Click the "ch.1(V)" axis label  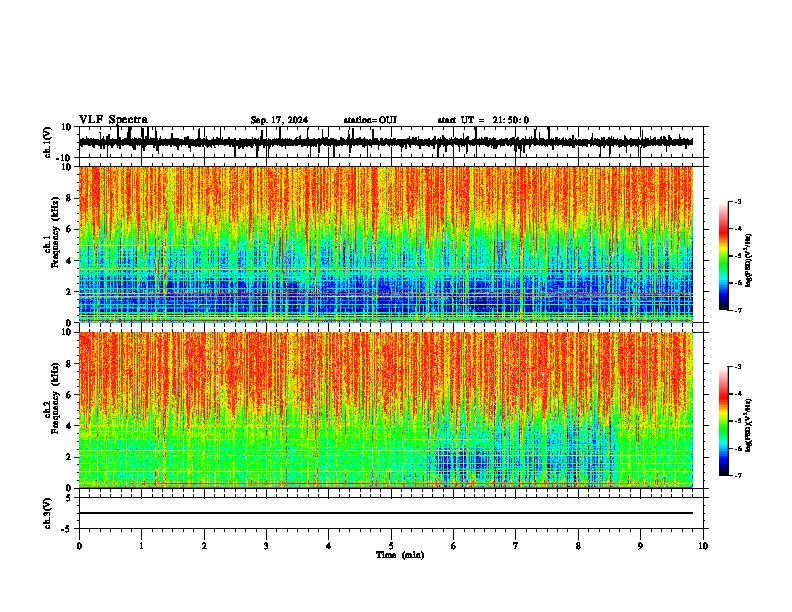pos(48,142)
